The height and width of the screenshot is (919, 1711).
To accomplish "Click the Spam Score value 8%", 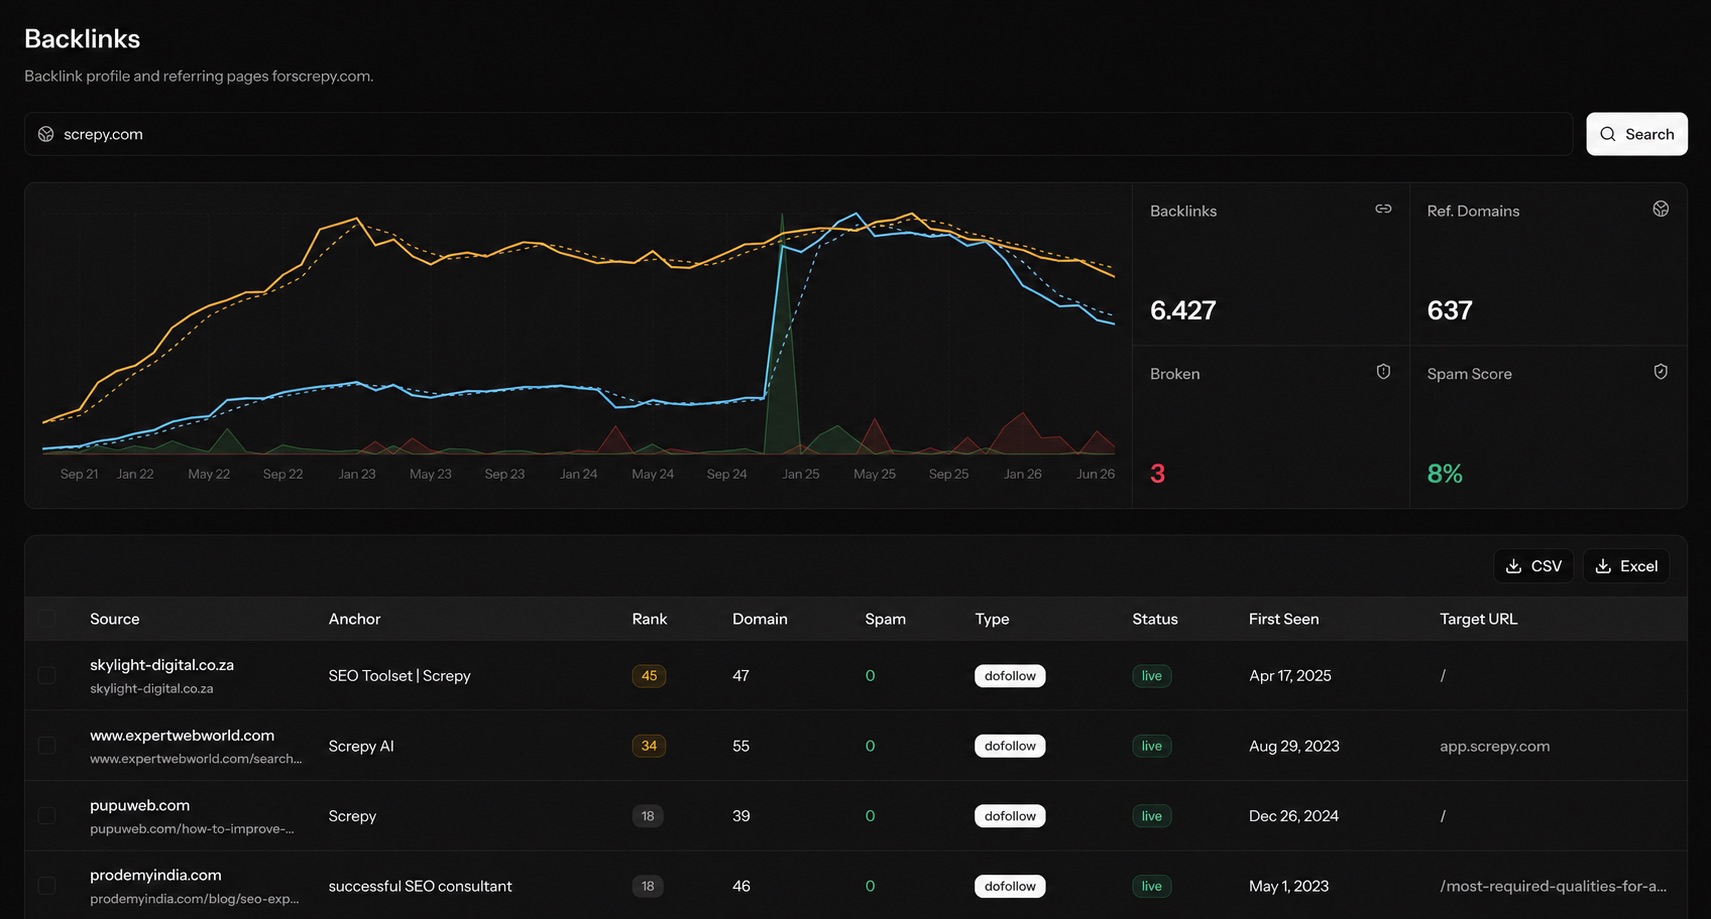I will pos(1445,473).
